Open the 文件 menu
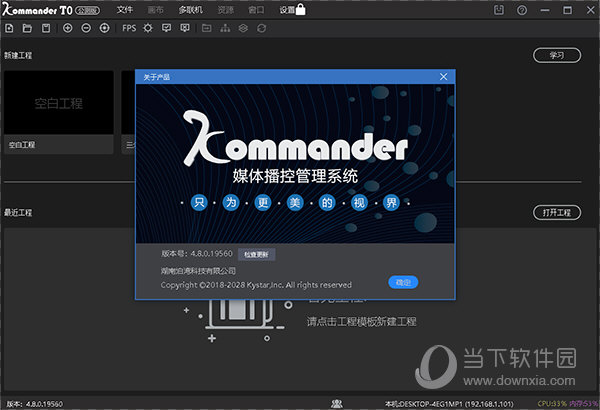Image resolution: width=600 pixels, height=410 pixels. pyautogui.click(x=125, y=10)
